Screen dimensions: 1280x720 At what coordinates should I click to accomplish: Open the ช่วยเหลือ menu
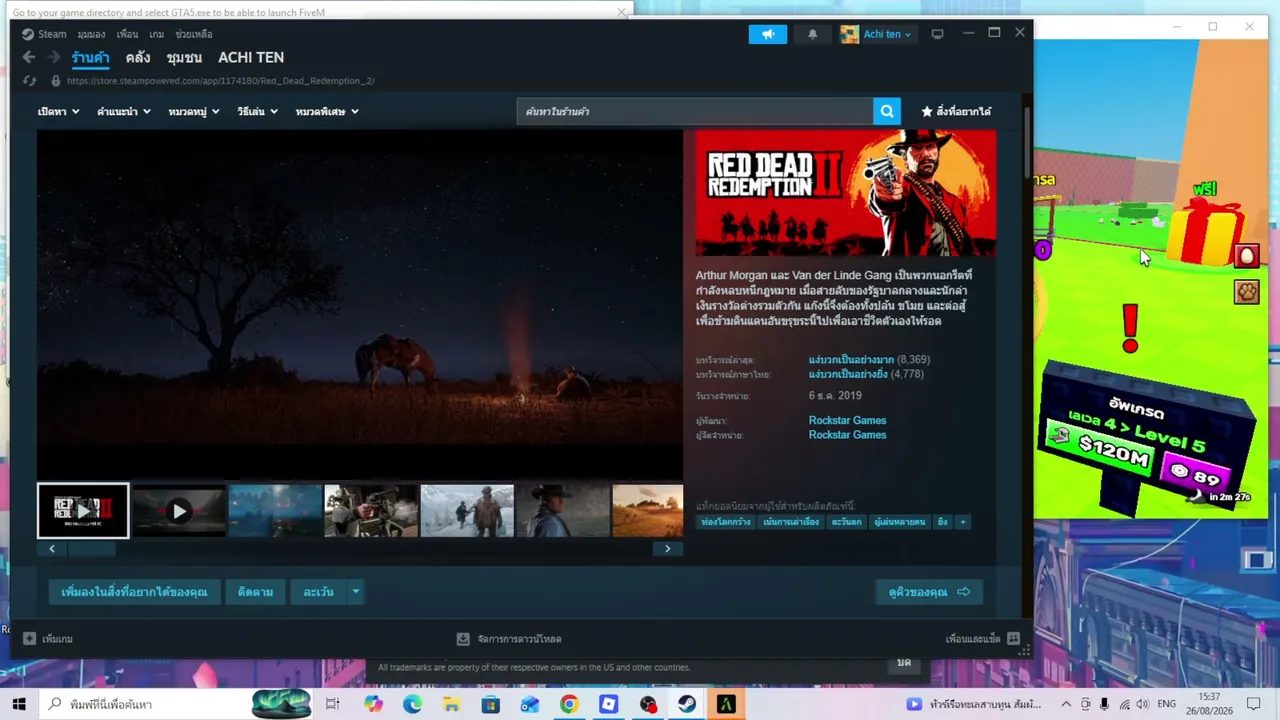tap(194, 34)
